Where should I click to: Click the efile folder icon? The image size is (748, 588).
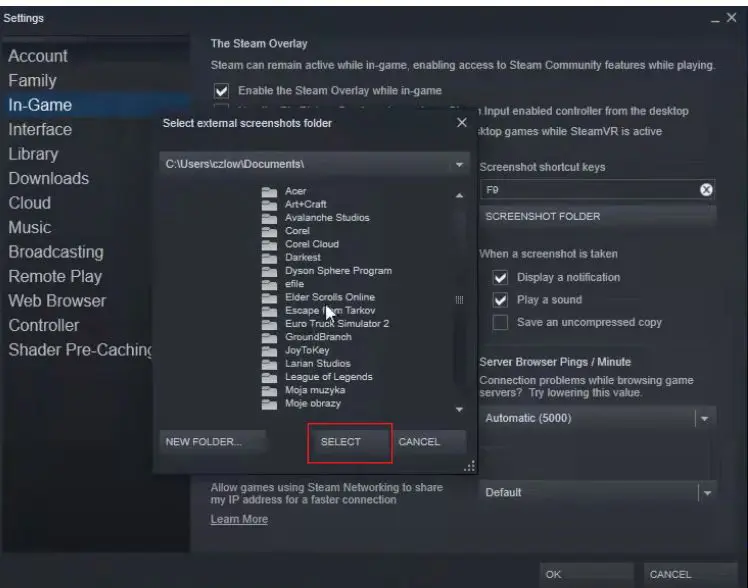[x=269, y=285]
